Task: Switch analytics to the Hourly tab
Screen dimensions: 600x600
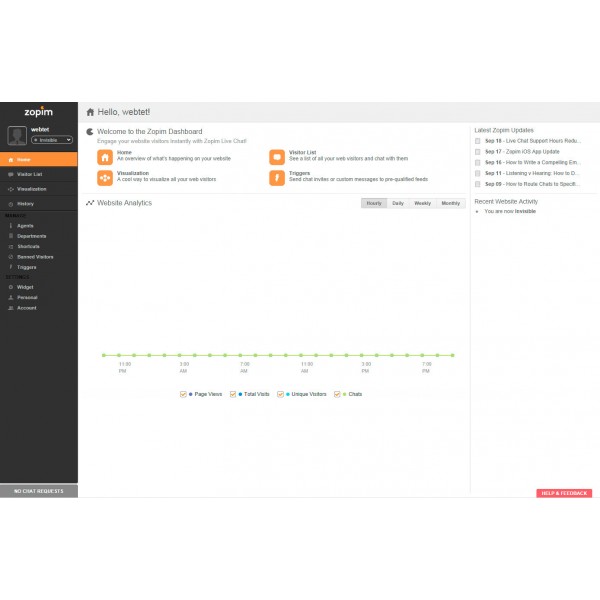Action: click(374, 203)
